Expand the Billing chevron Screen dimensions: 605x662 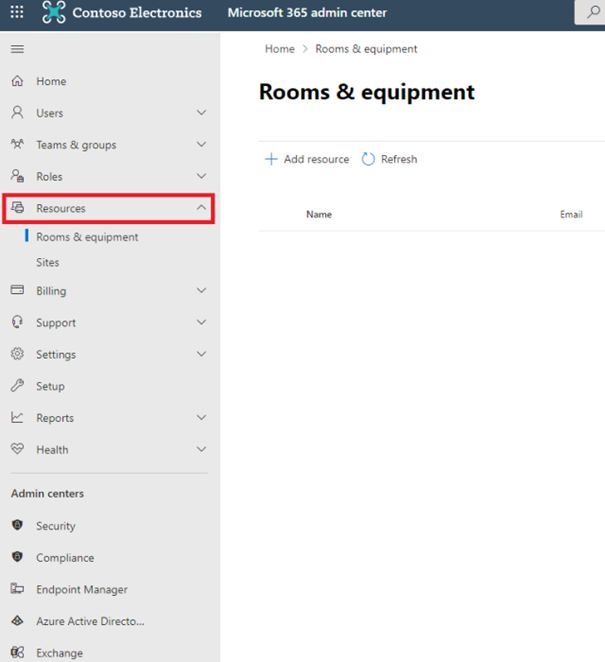click(x=201, y=290)
